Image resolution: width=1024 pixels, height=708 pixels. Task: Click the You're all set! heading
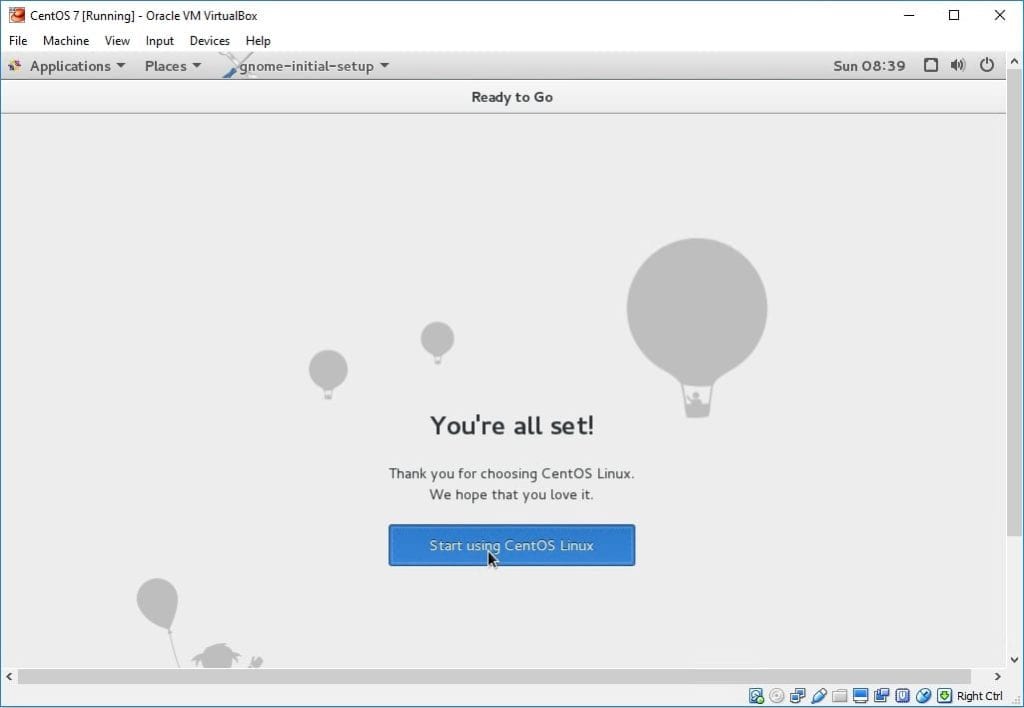pos(512,425)
